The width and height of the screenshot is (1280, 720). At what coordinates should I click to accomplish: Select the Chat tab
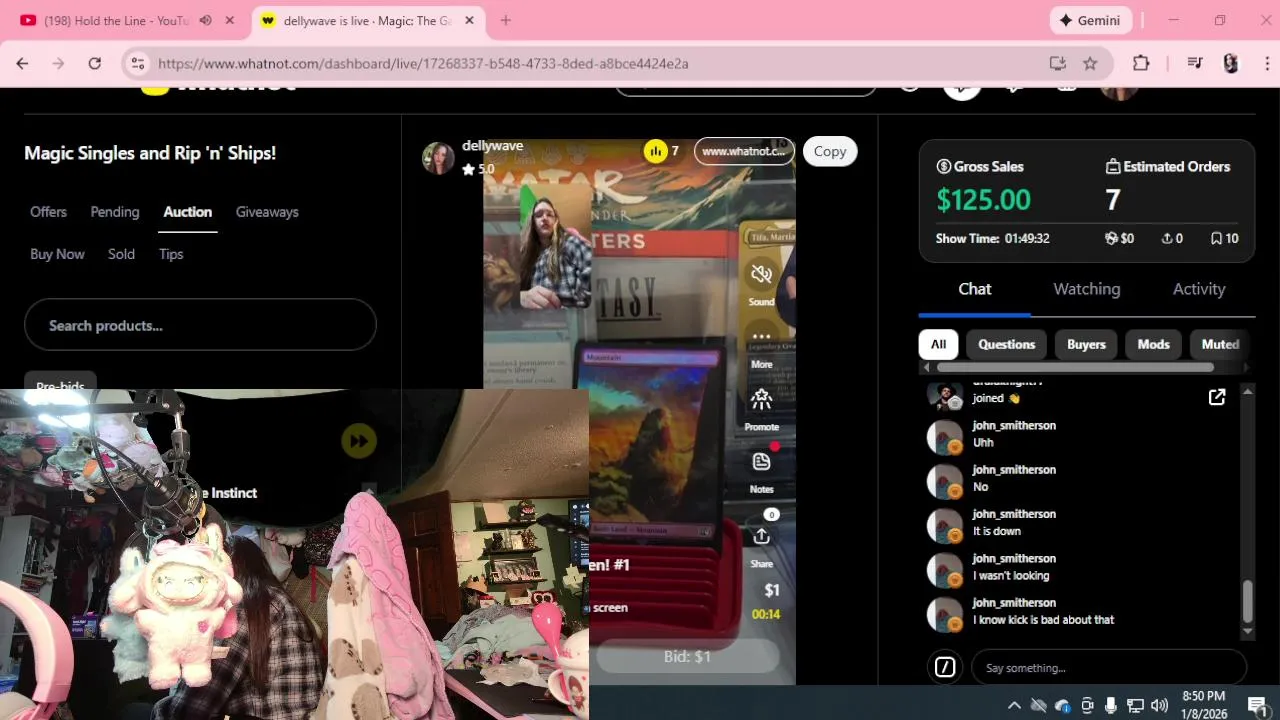(x=975, y=289)
